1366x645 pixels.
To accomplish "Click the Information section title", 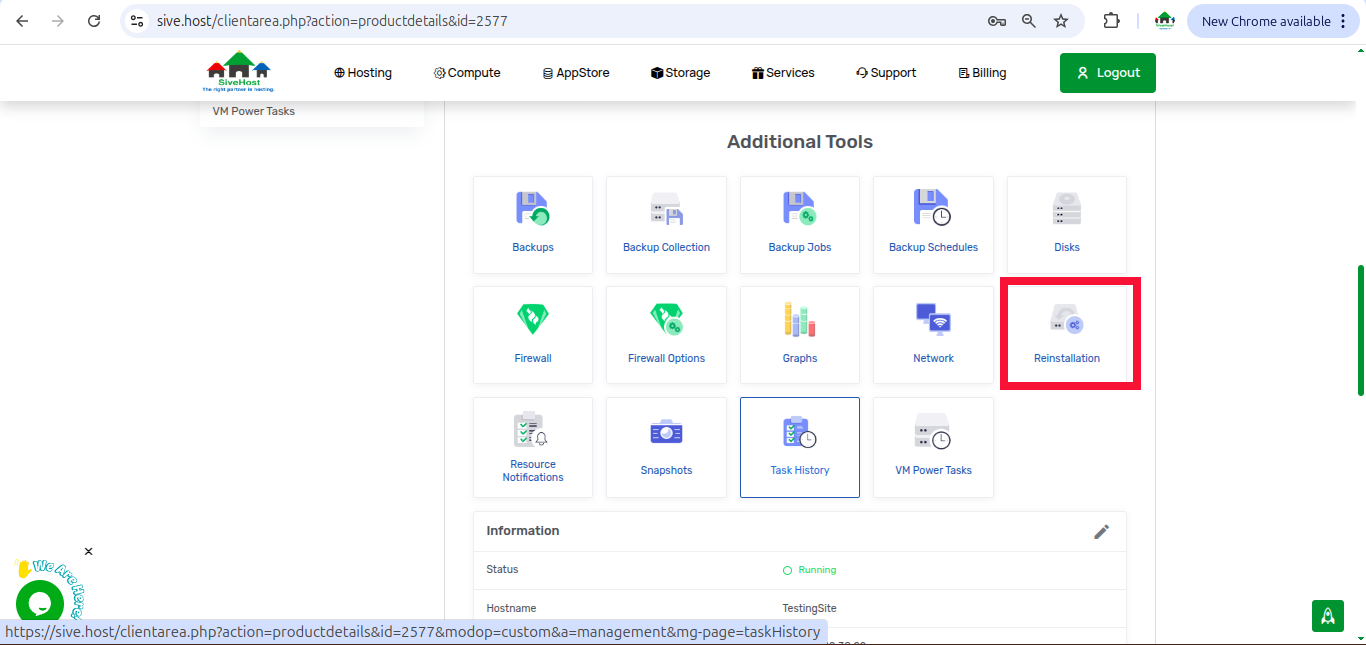I will [x=523, y=531].
